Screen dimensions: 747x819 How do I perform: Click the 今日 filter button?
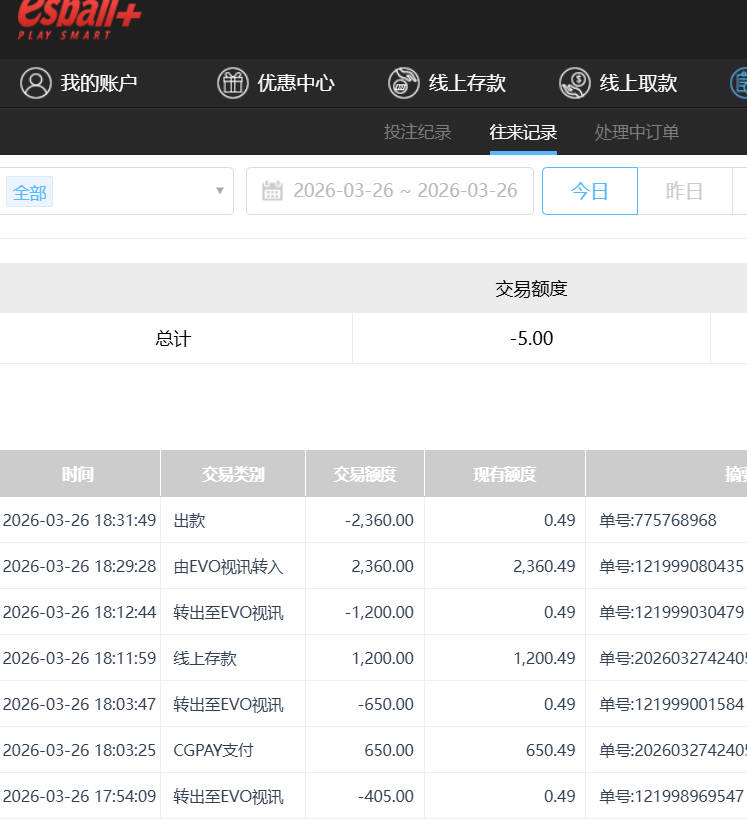589,191
